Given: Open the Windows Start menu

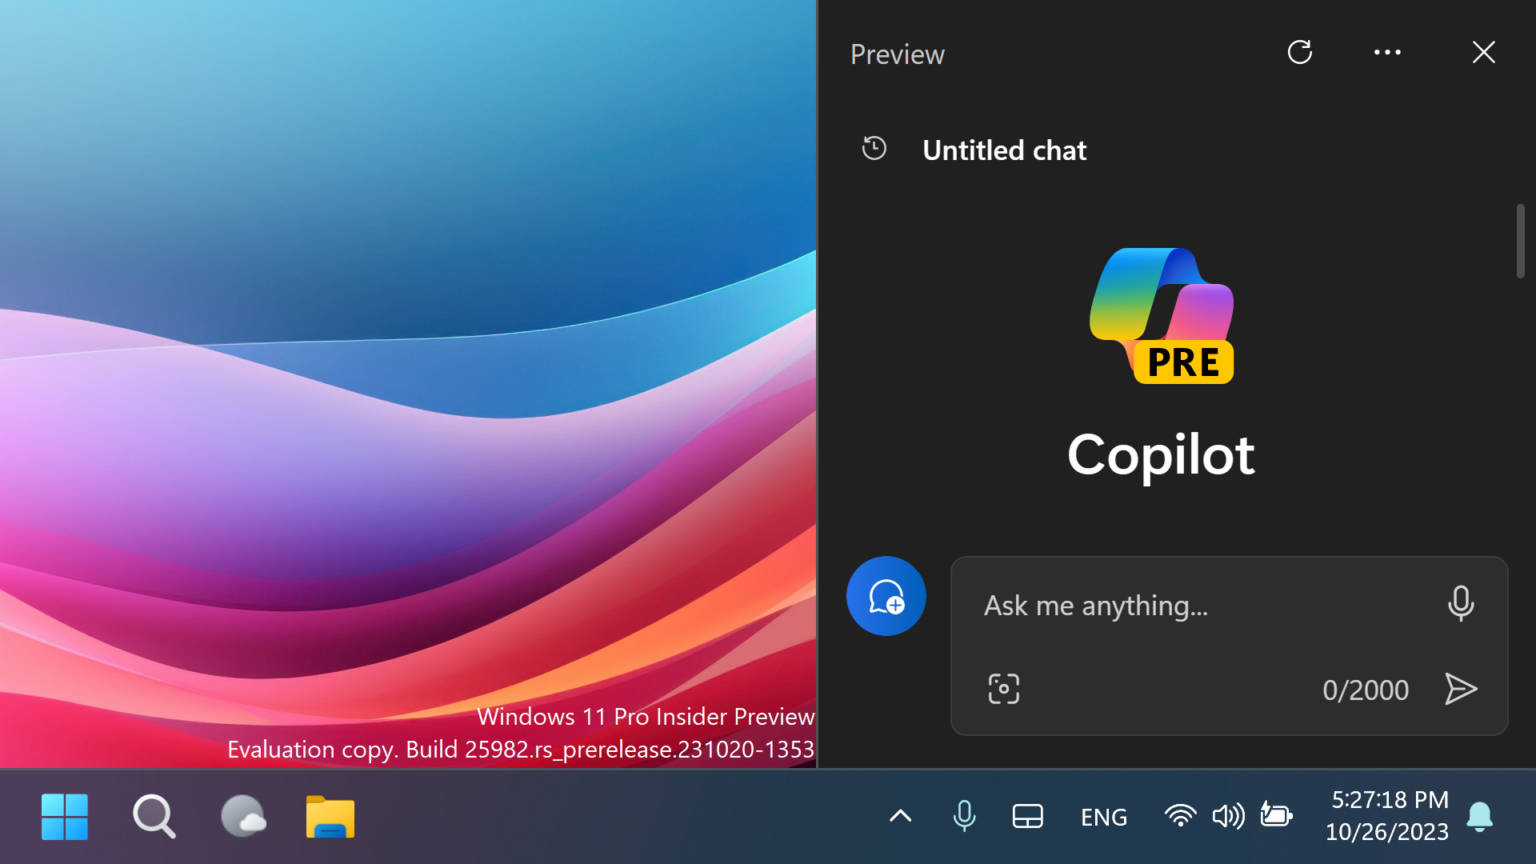Looking at the screenshot, I should [x=65, y=817].
